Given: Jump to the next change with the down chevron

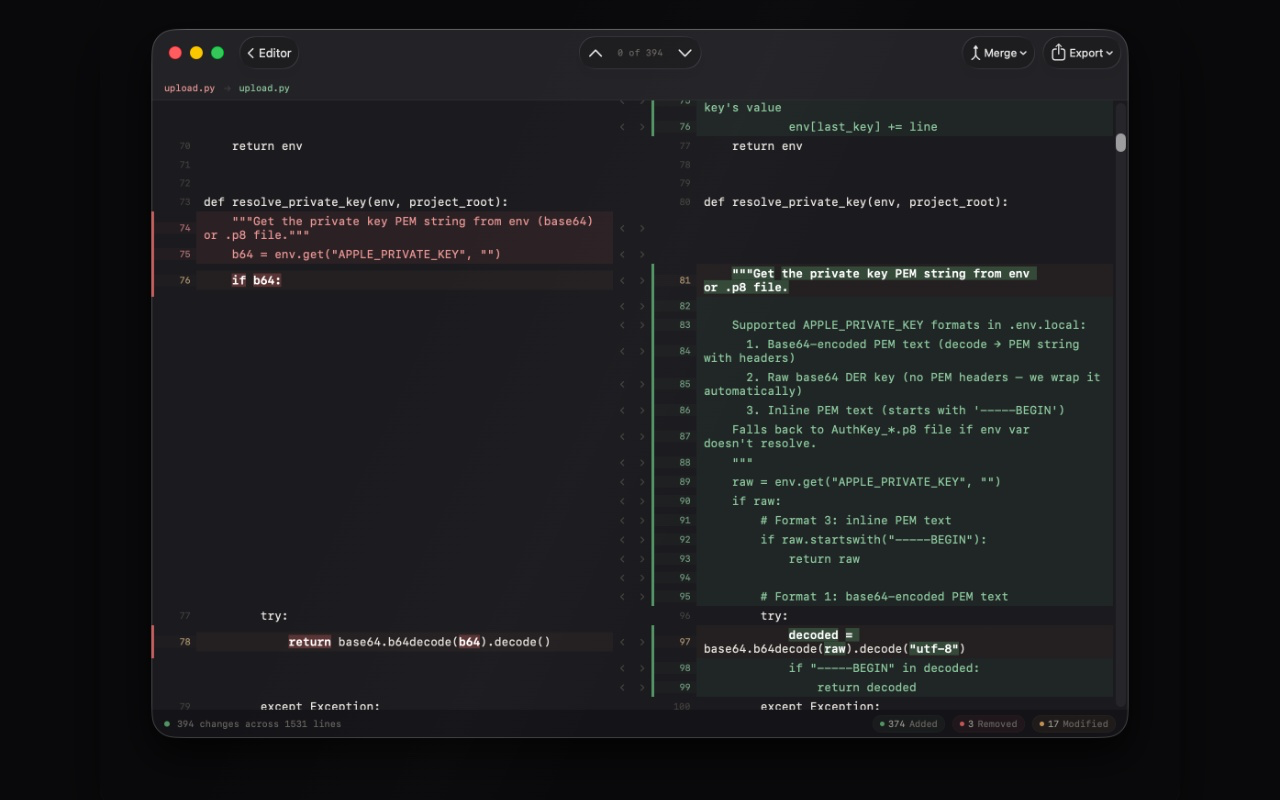Looking at the screenshot, I should 685,53.
